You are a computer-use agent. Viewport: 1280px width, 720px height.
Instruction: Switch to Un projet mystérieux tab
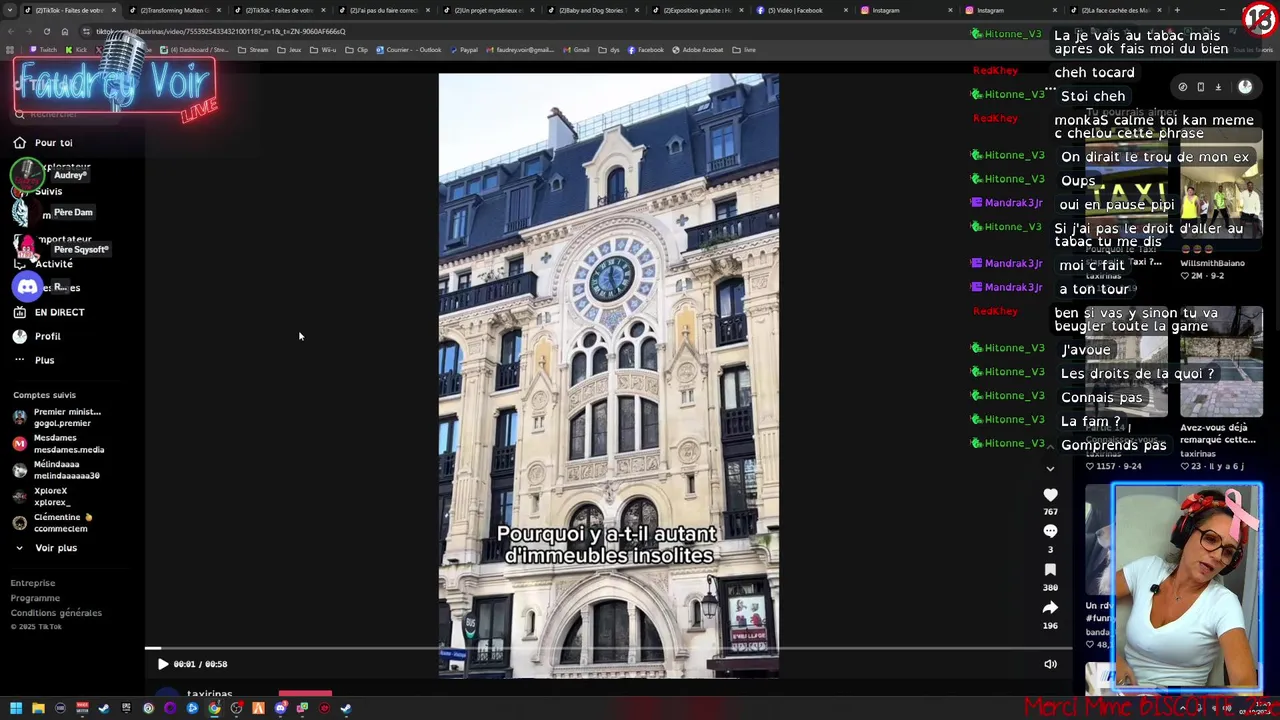(x=487, y=10)
